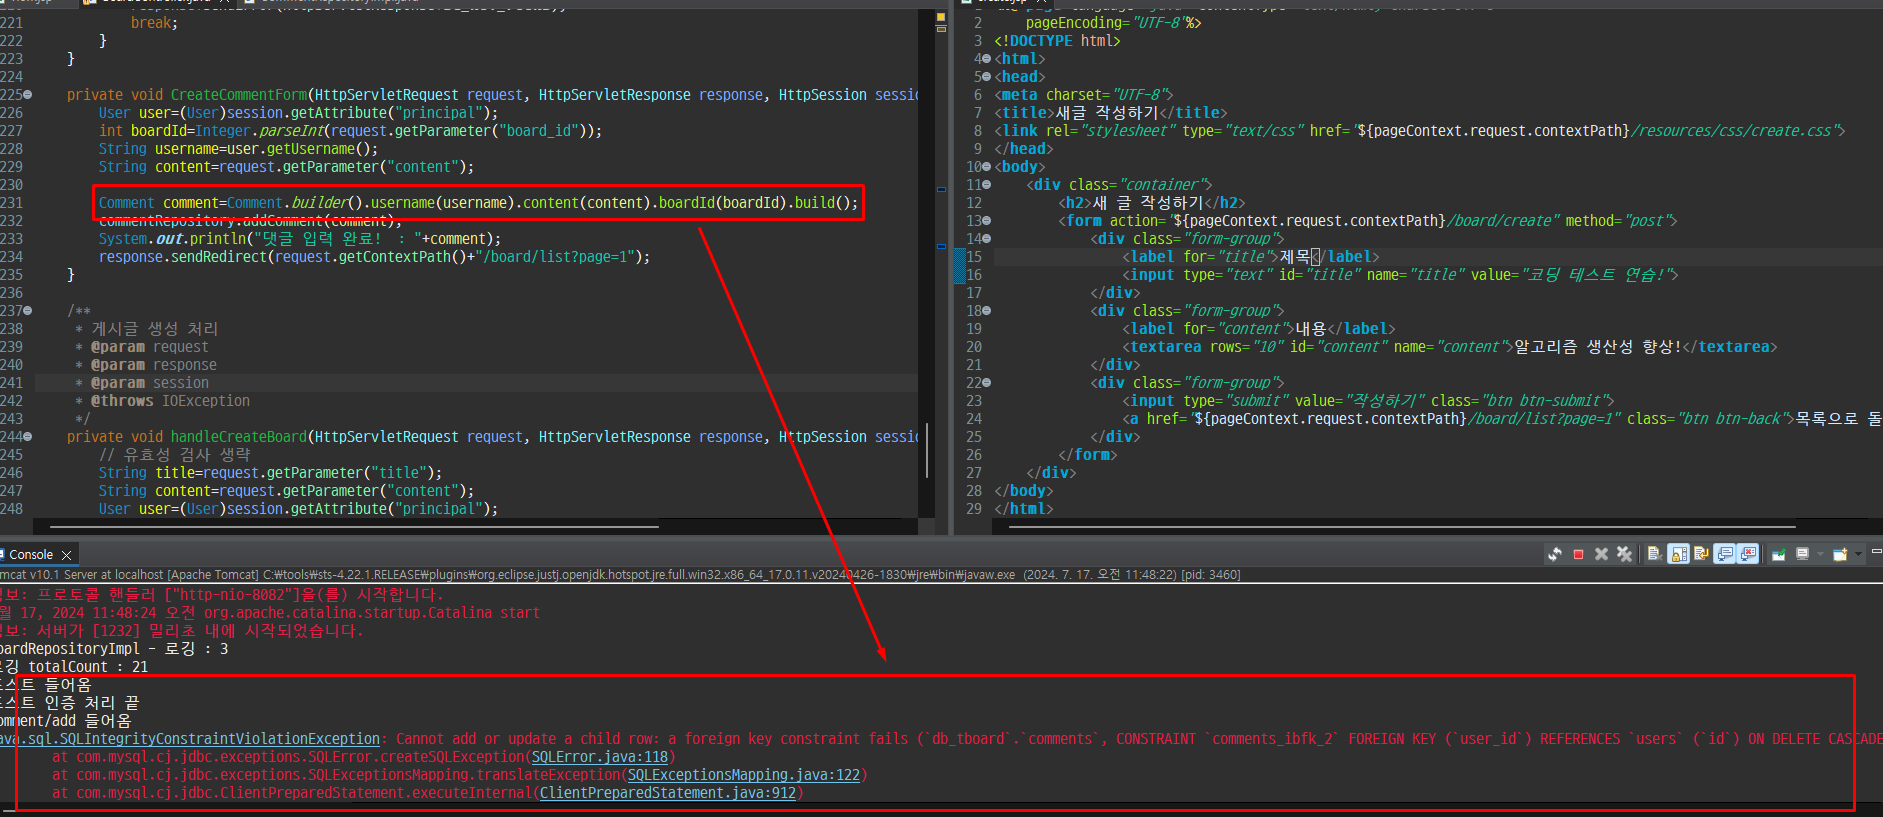Collapse the CreateCommentForm method at line 225
The height and width of the screenshot is (817, 1883).
point(27,95)
